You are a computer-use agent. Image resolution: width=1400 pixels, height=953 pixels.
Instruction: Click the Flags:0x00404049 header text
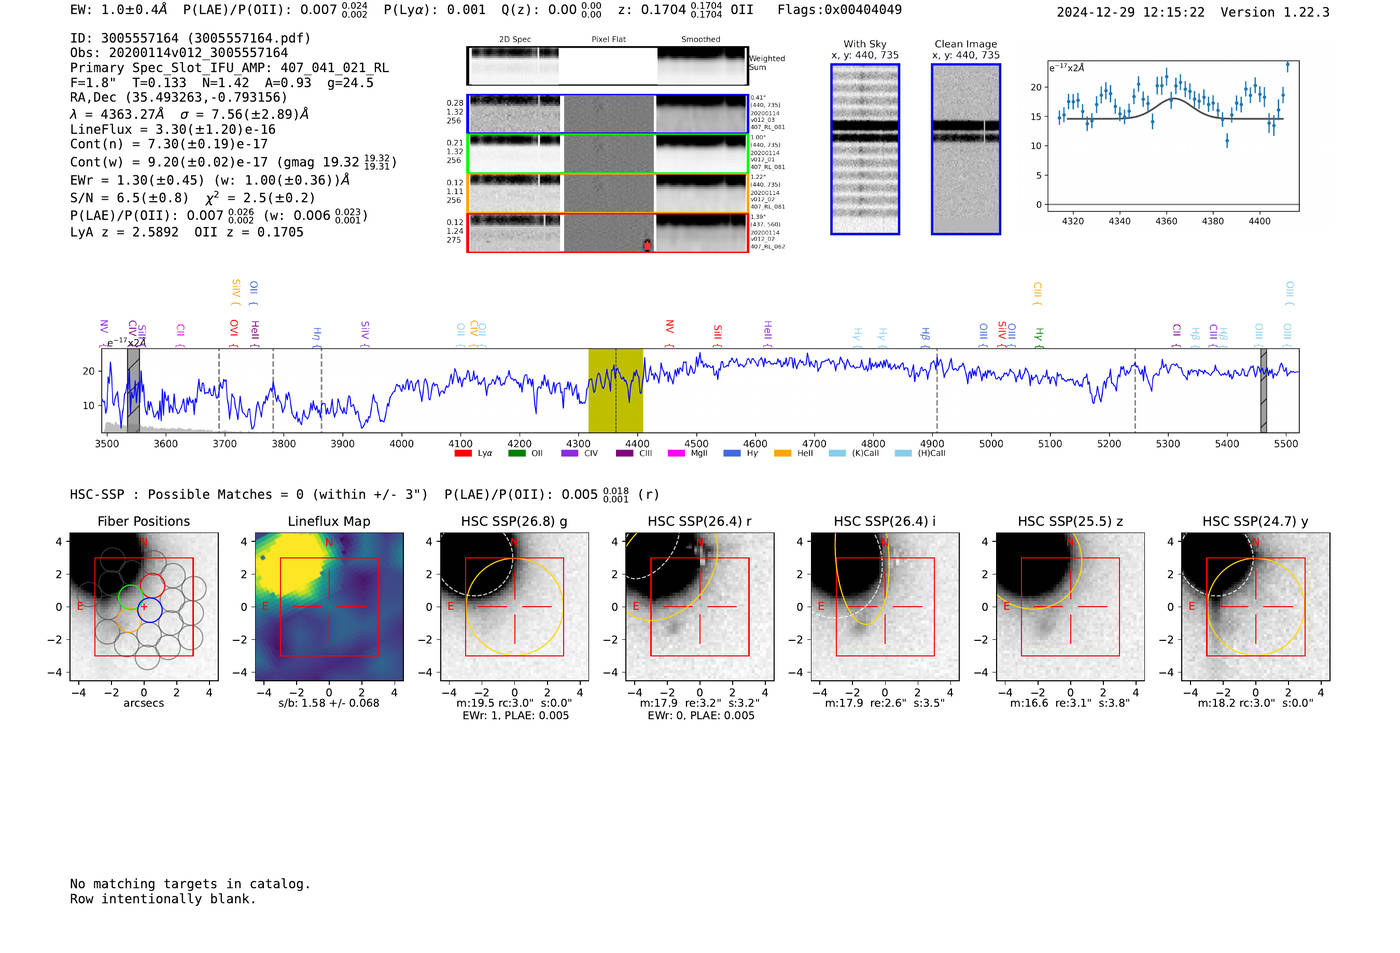click(x=839, y=9)
